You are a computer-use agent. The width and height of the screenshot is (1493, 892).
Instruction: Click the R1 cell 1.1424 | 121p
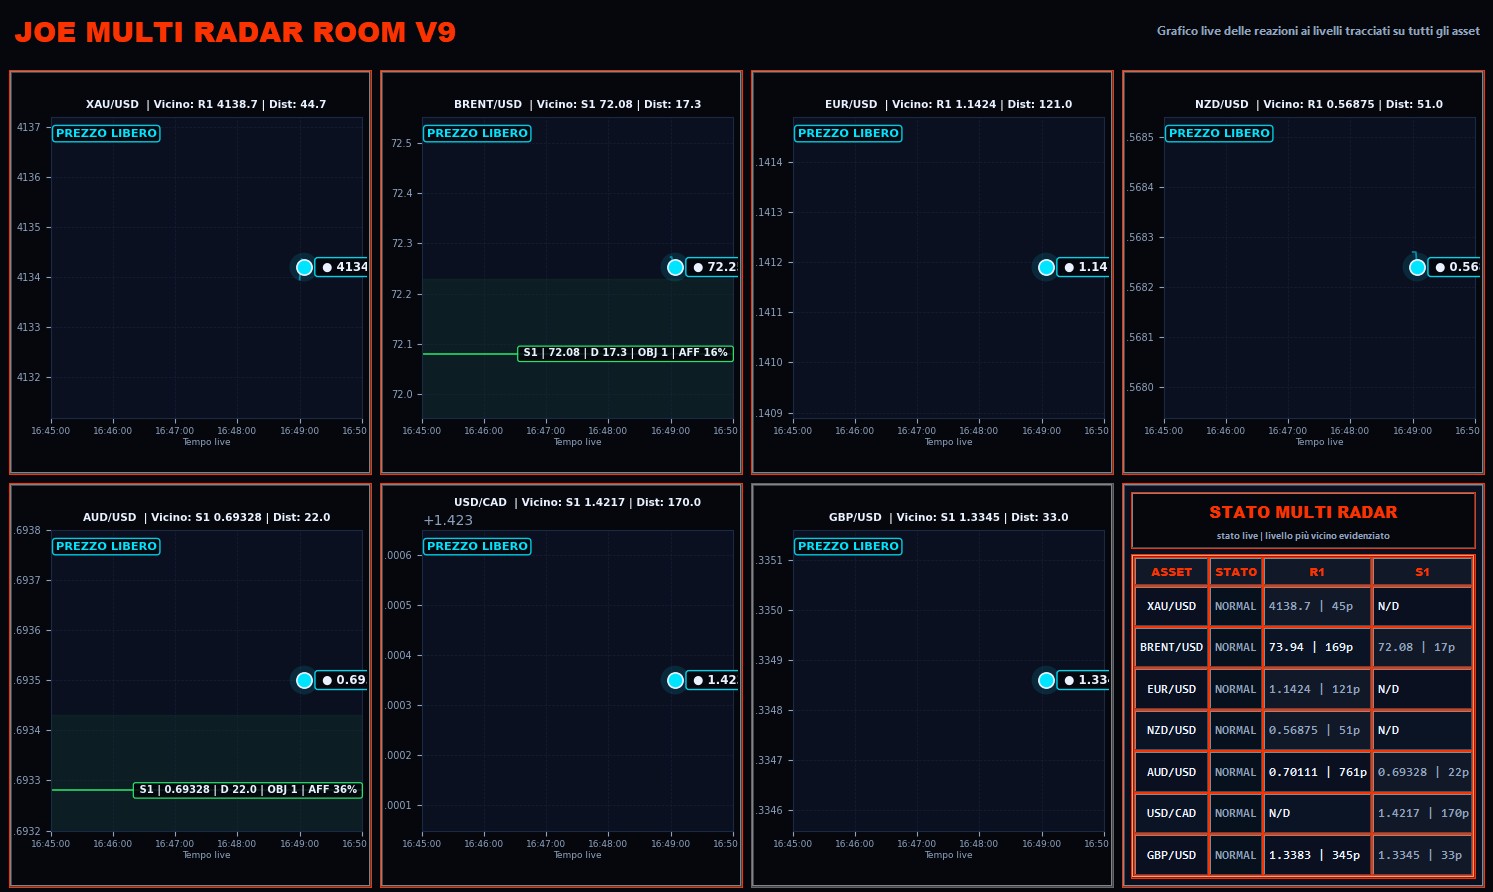[1317, 689]
